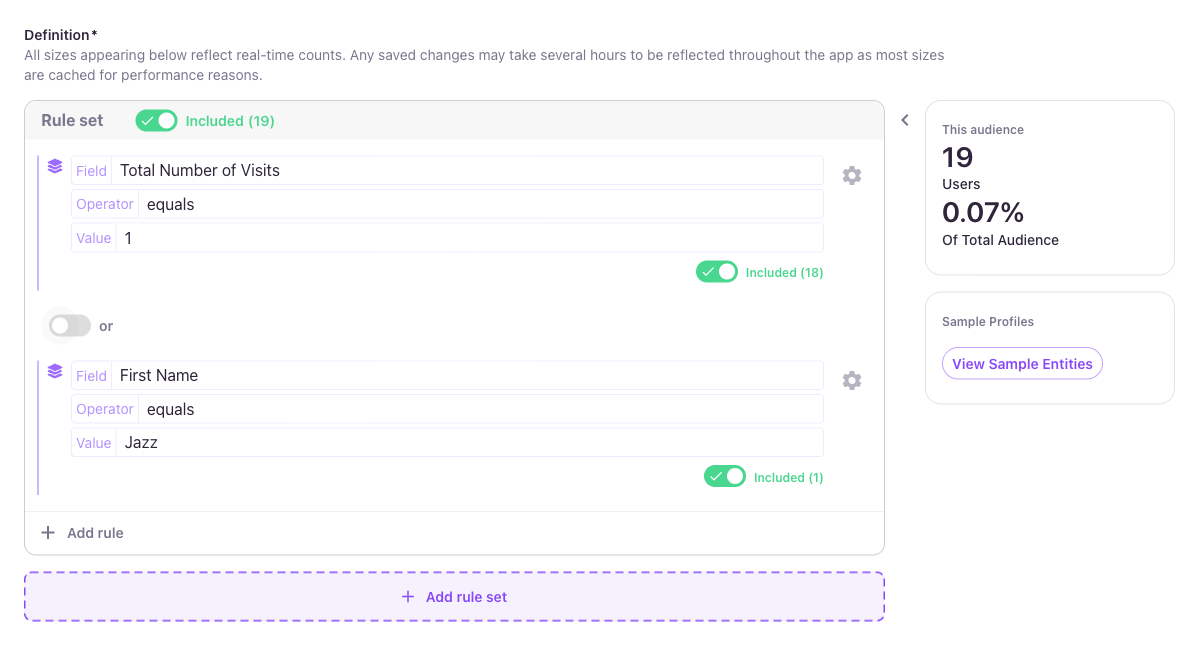Click the 'Of Total Audience' label
Image resolution: width=1199 pixels, height=646 pixels.
pos(1000,240)
